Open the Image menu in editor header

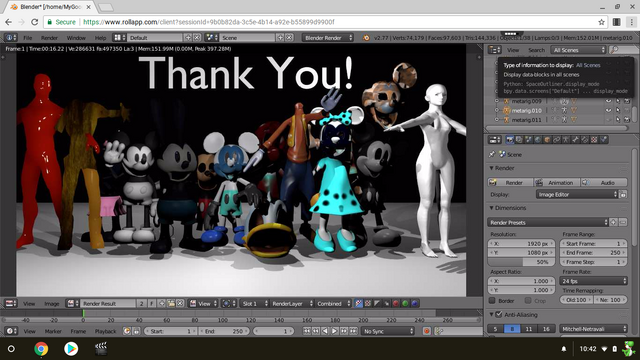tap(52, 303)
